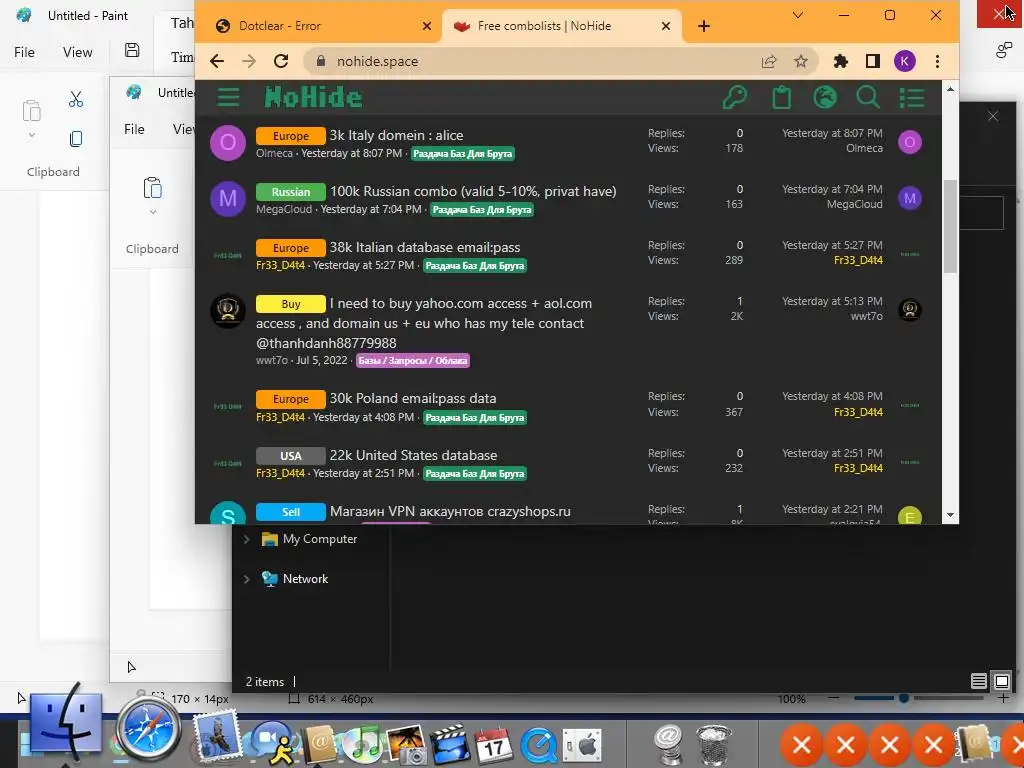Open the NoHide hamburger menu icon

click(228, 97)
